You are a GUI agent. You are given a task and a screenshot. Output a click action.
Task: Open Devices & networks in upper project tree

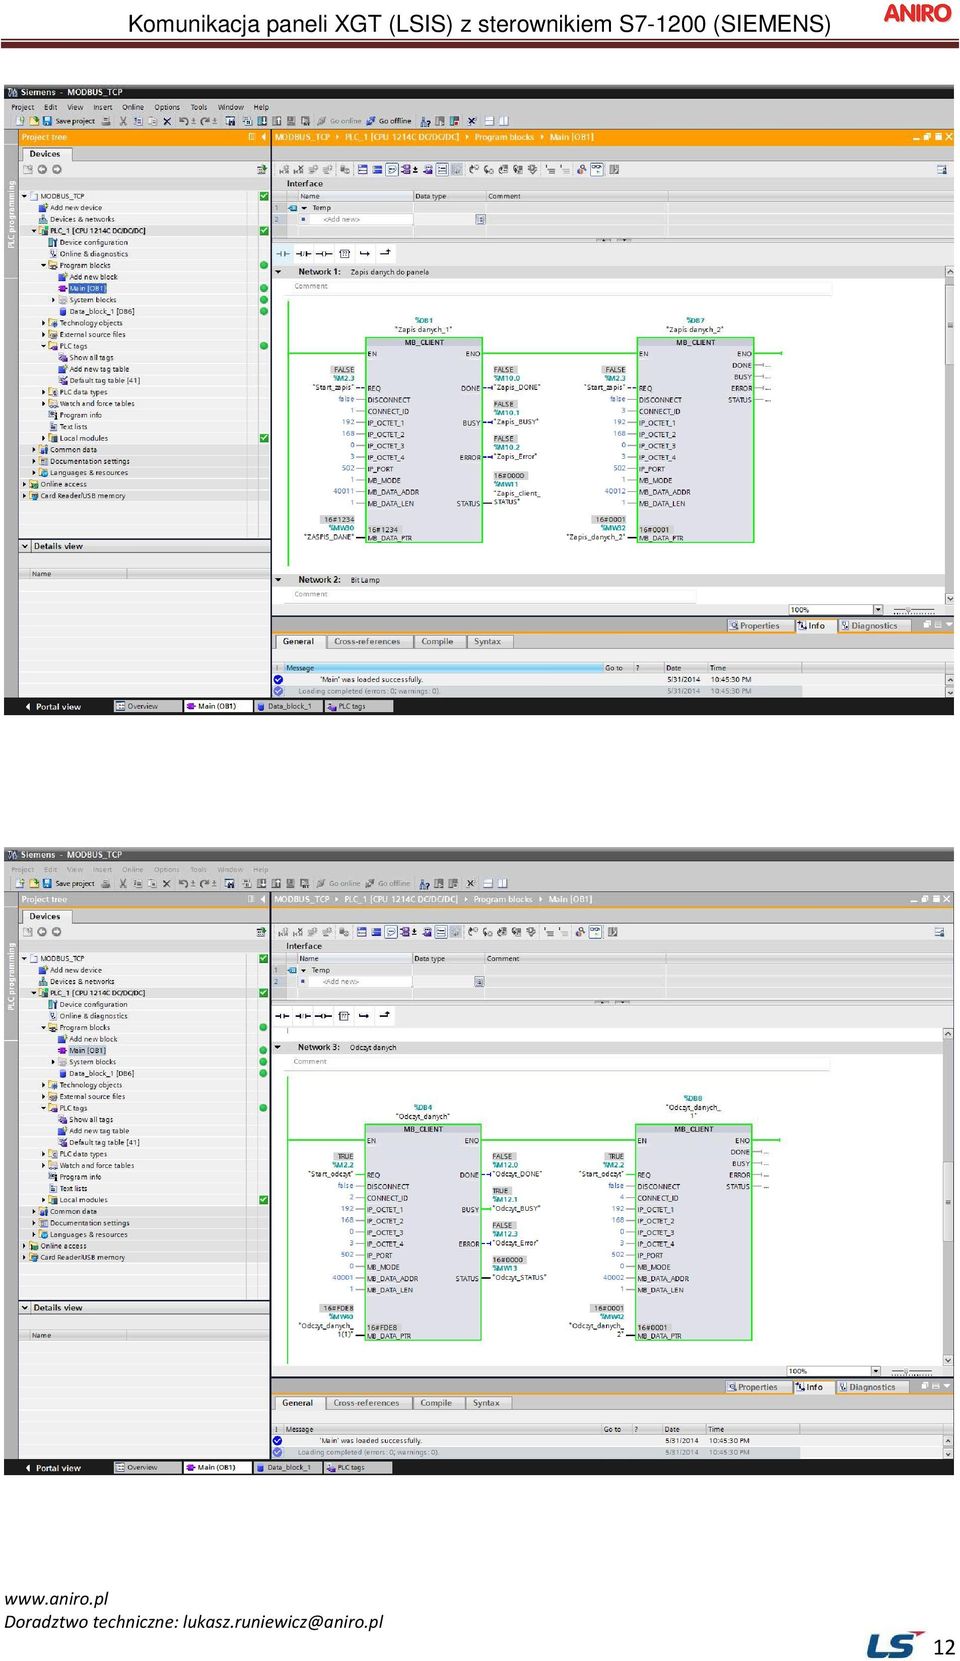point(82,219)
